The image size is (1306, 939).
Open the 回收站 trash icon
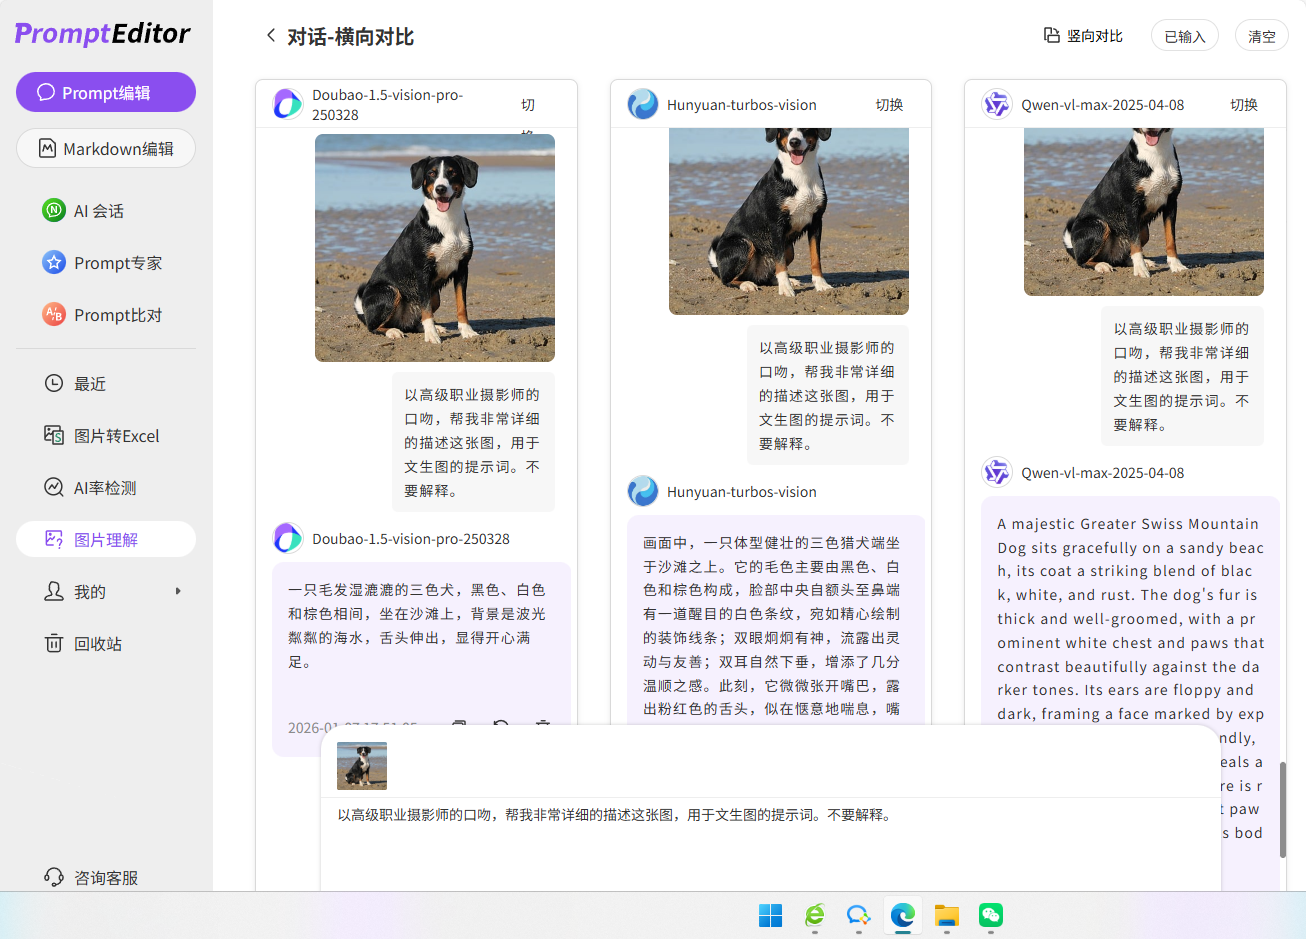(x=53, y=643)
